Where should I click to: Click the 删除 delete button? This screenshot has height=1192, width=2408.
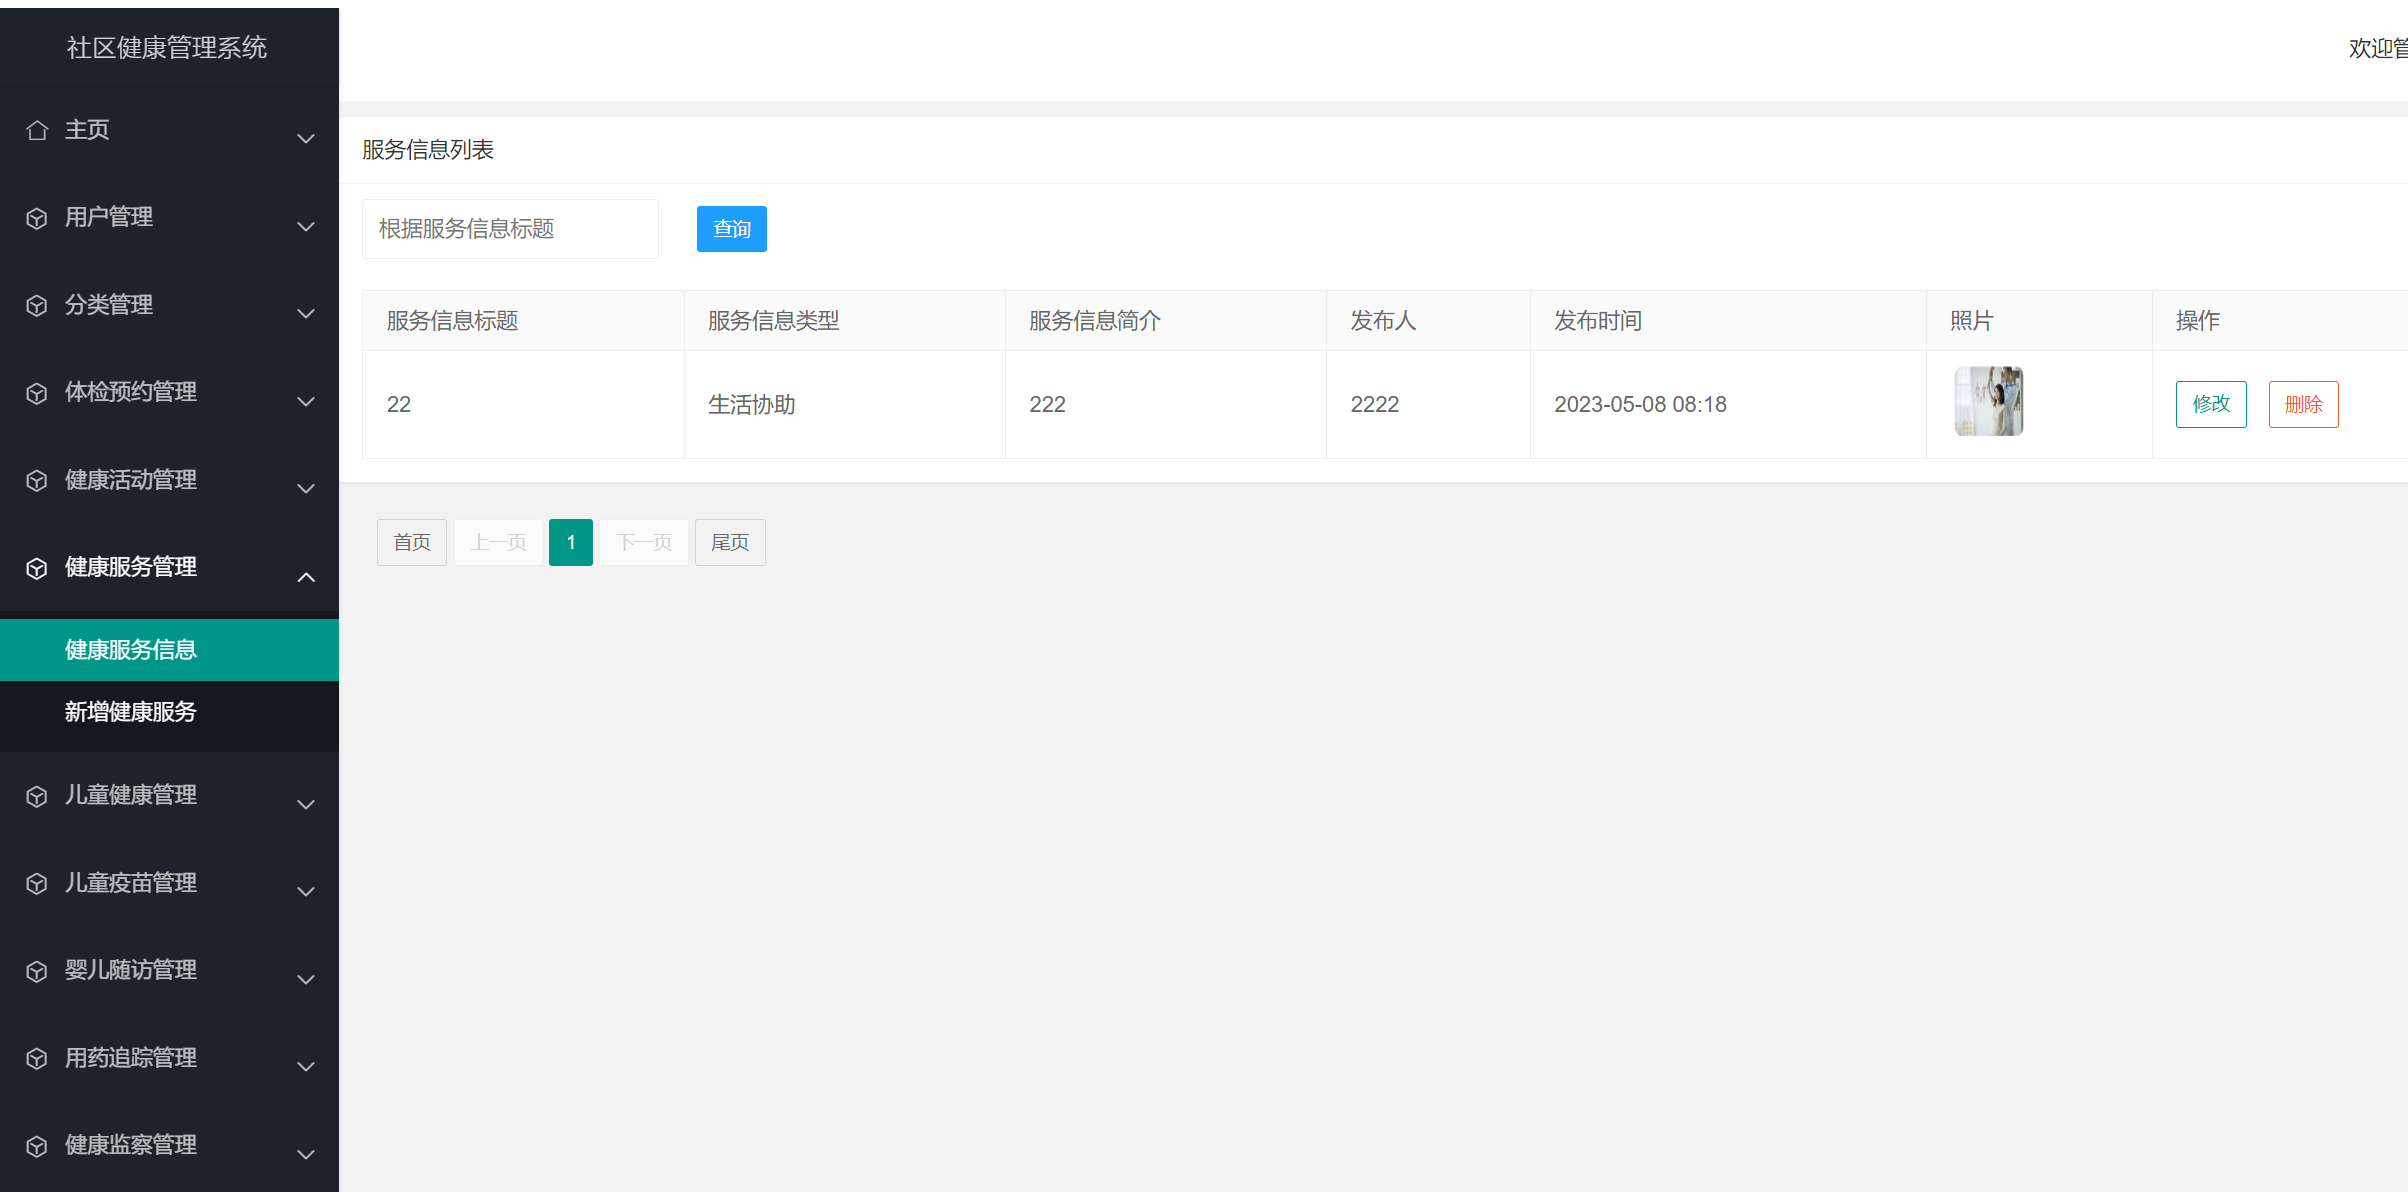point(2303,404)
